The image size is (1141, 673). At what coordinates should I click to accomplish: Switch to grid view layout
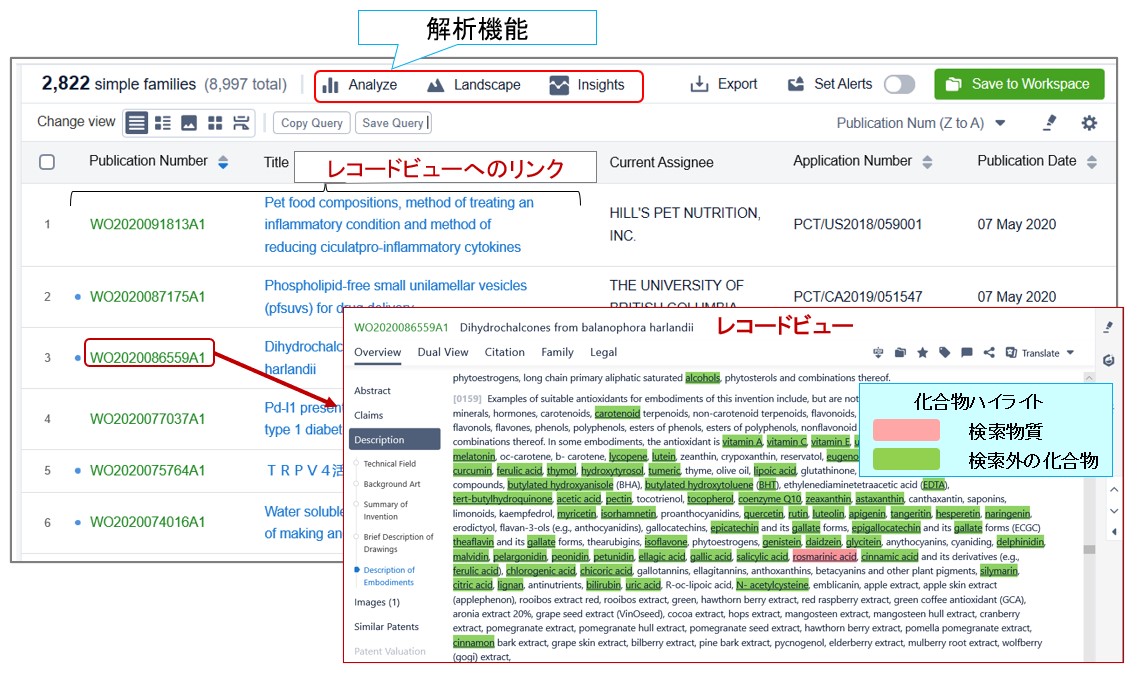(x=215, y=122)
